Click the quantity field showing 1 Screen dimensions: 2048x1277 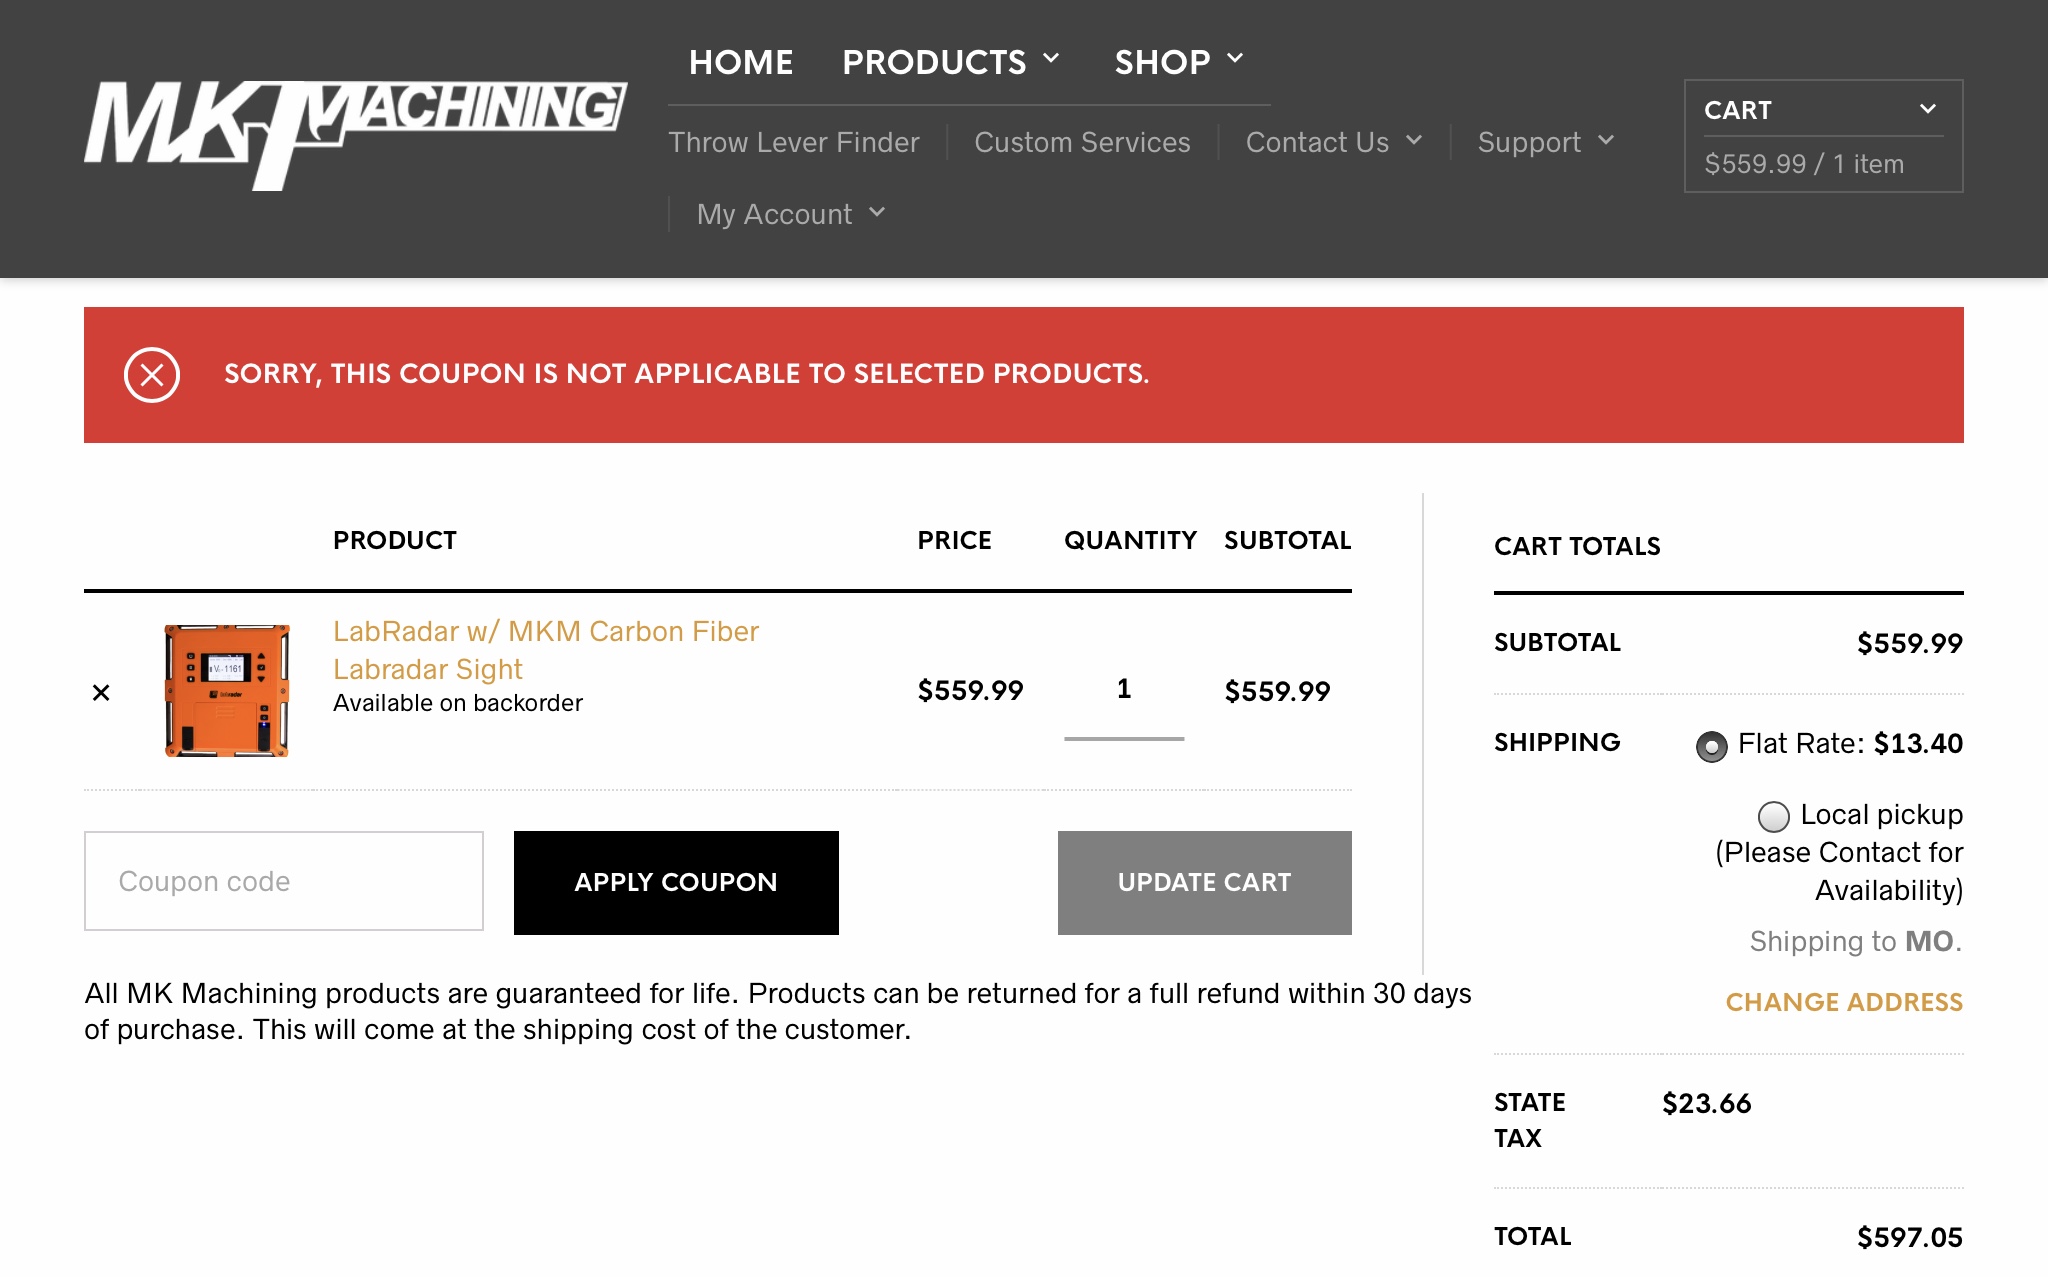coord(1124,690)
